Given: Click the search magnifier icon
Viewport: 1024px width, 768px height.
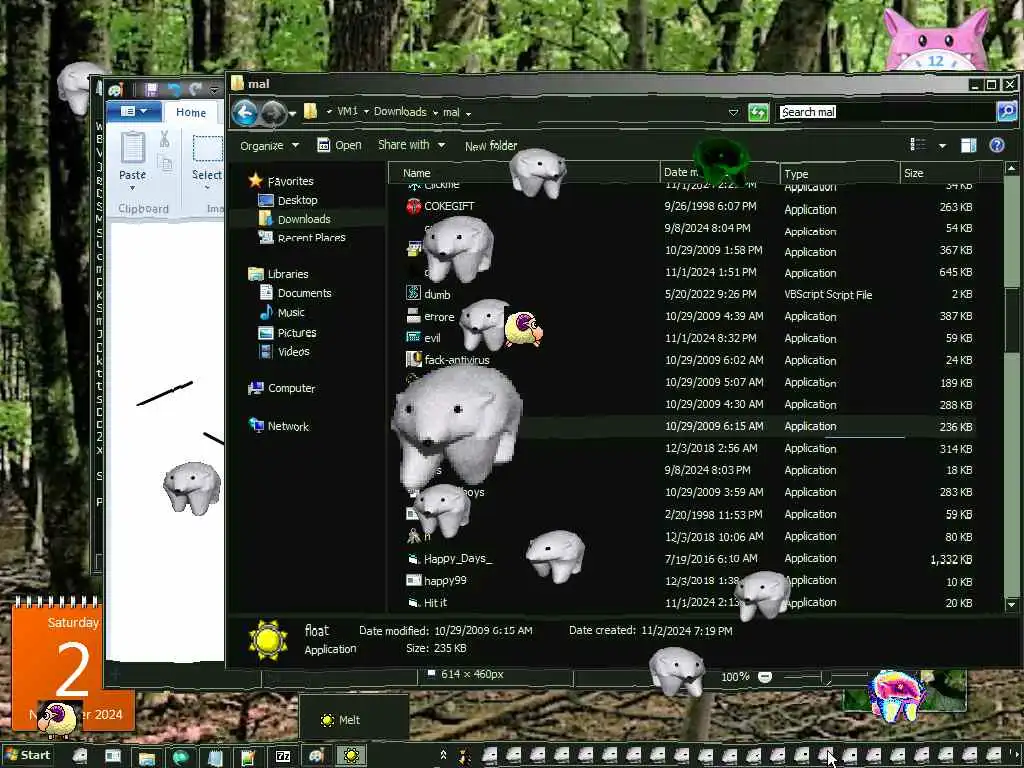Looking at the screenshot, I should tap(1007, 112).
